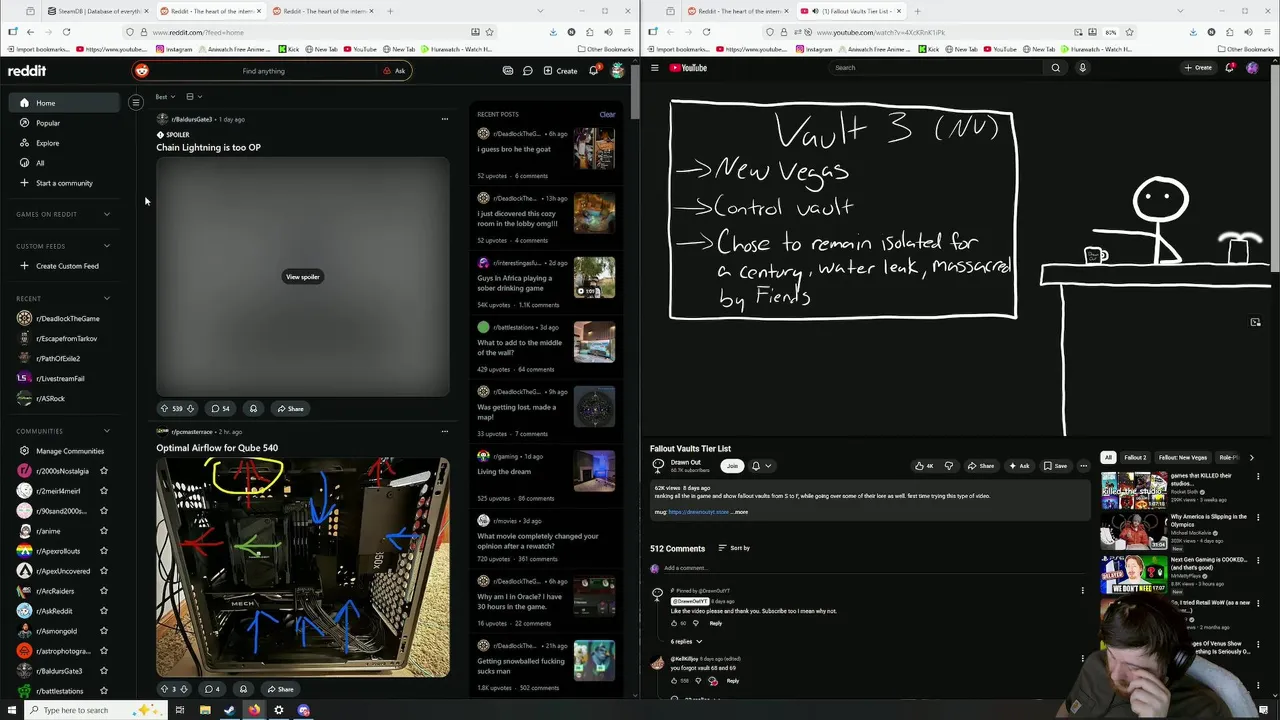Favorite r/Apexrollouts with its star

click(103, 551)
